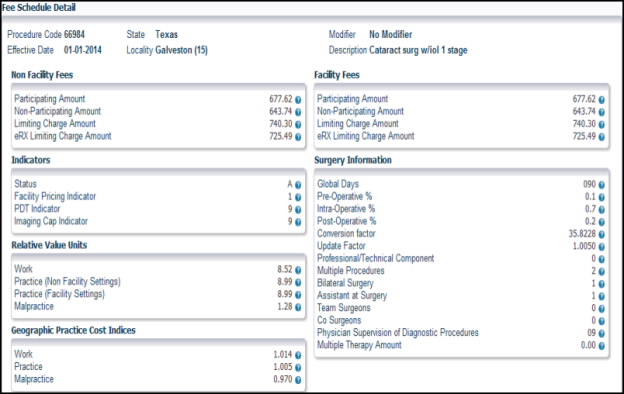Open help icon beside PDT Indicator

[298, 210]
